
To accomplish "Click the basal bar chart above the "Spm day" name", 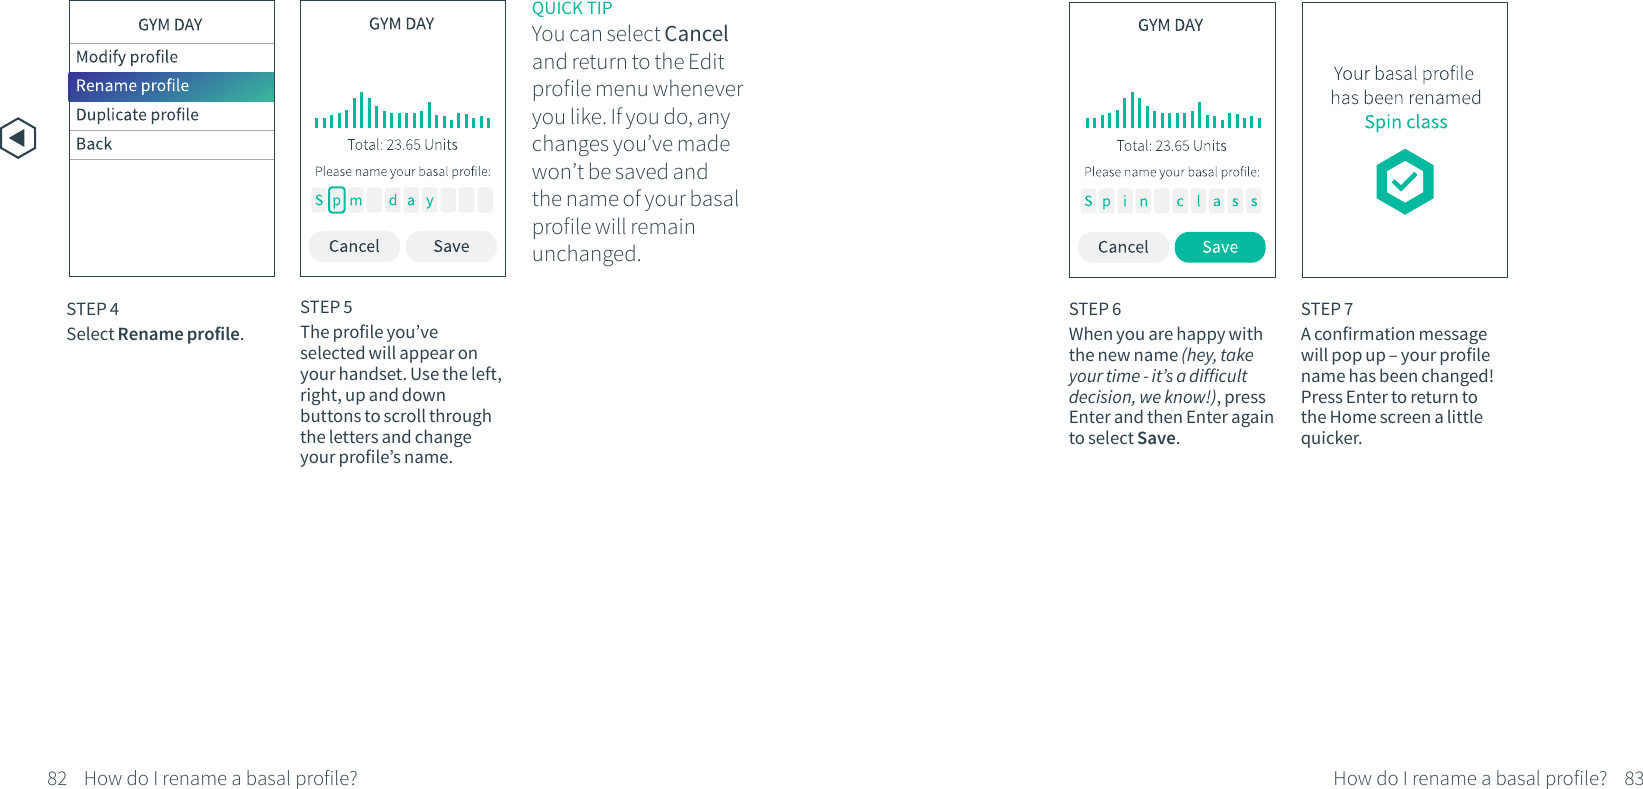I will click(402, 110).
